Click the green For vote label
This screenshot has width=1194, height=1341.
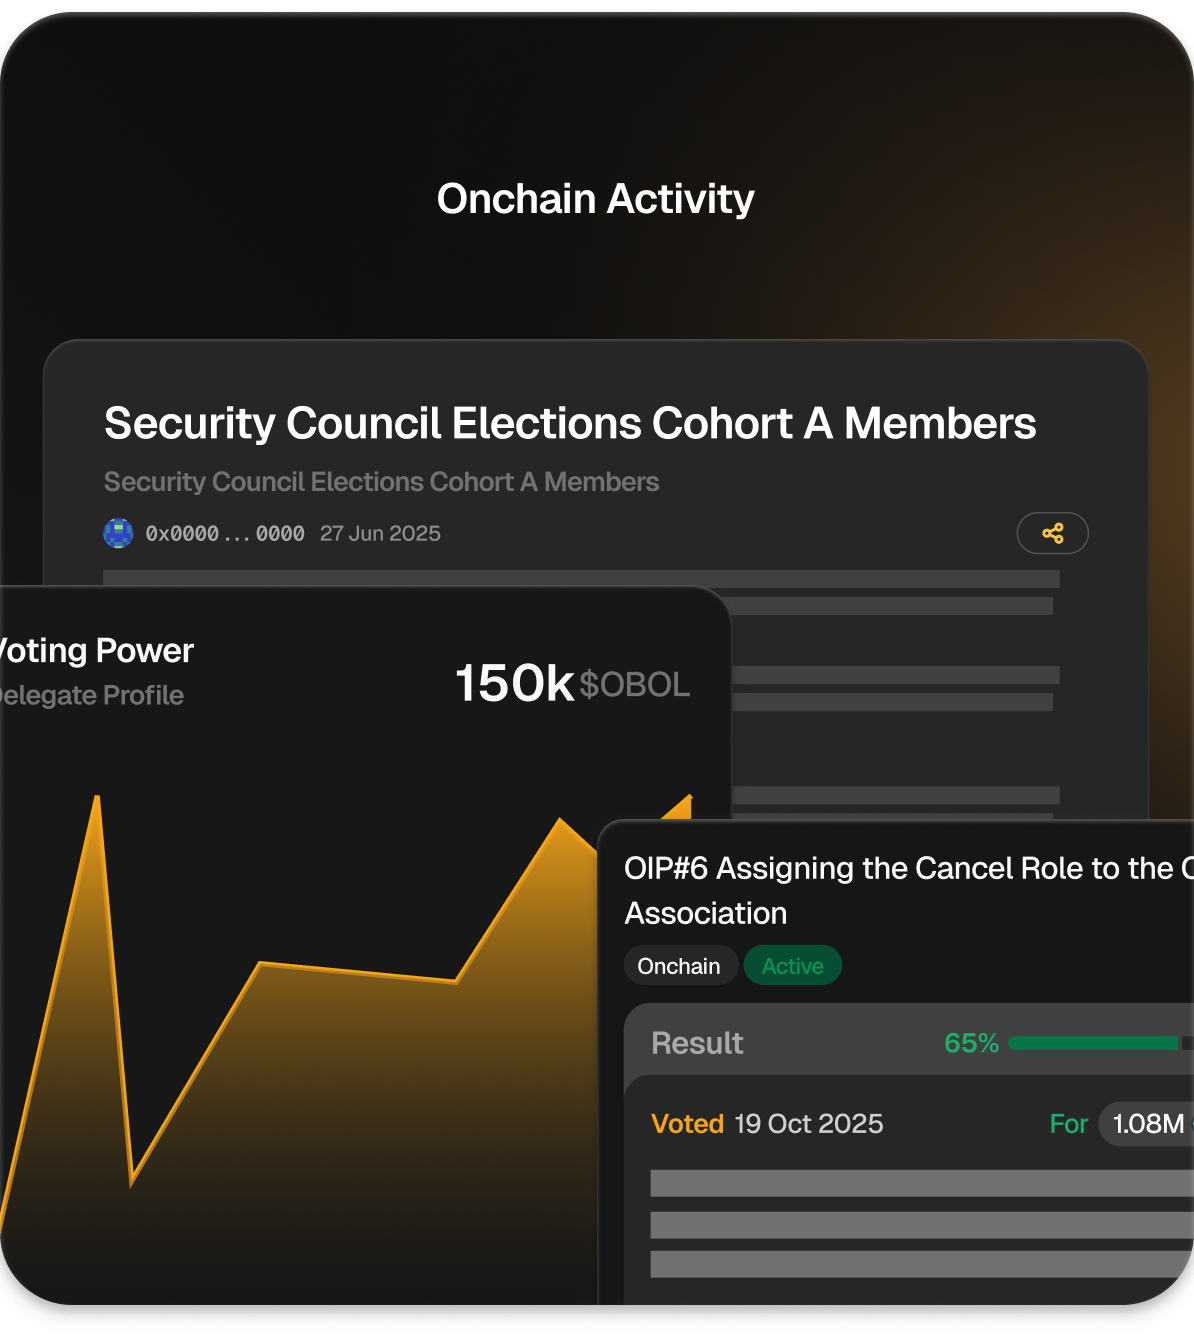tap(1068, 1124)
